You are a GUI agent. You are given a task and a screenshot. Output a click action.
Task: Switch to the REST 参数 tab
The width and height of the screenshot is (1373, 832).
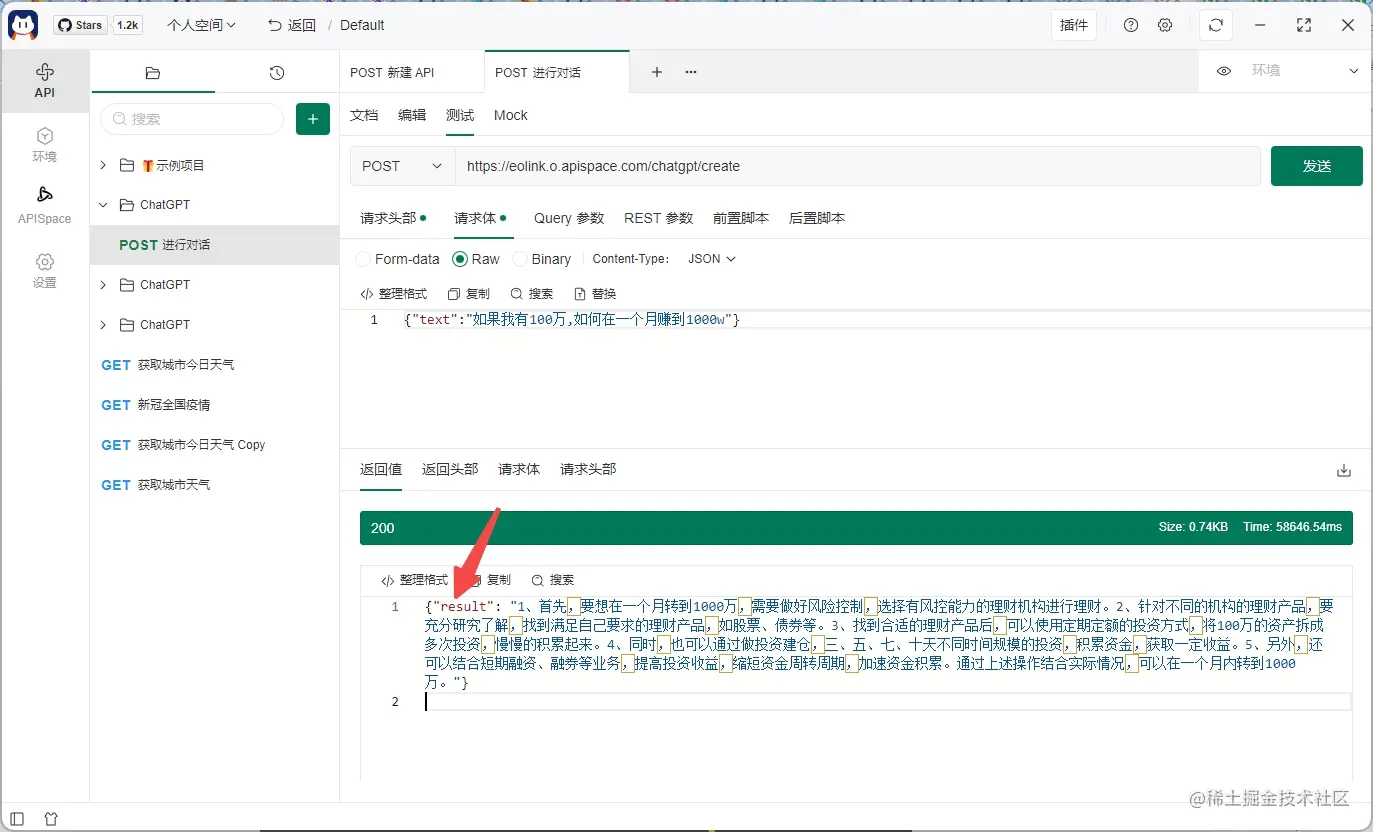659,218
